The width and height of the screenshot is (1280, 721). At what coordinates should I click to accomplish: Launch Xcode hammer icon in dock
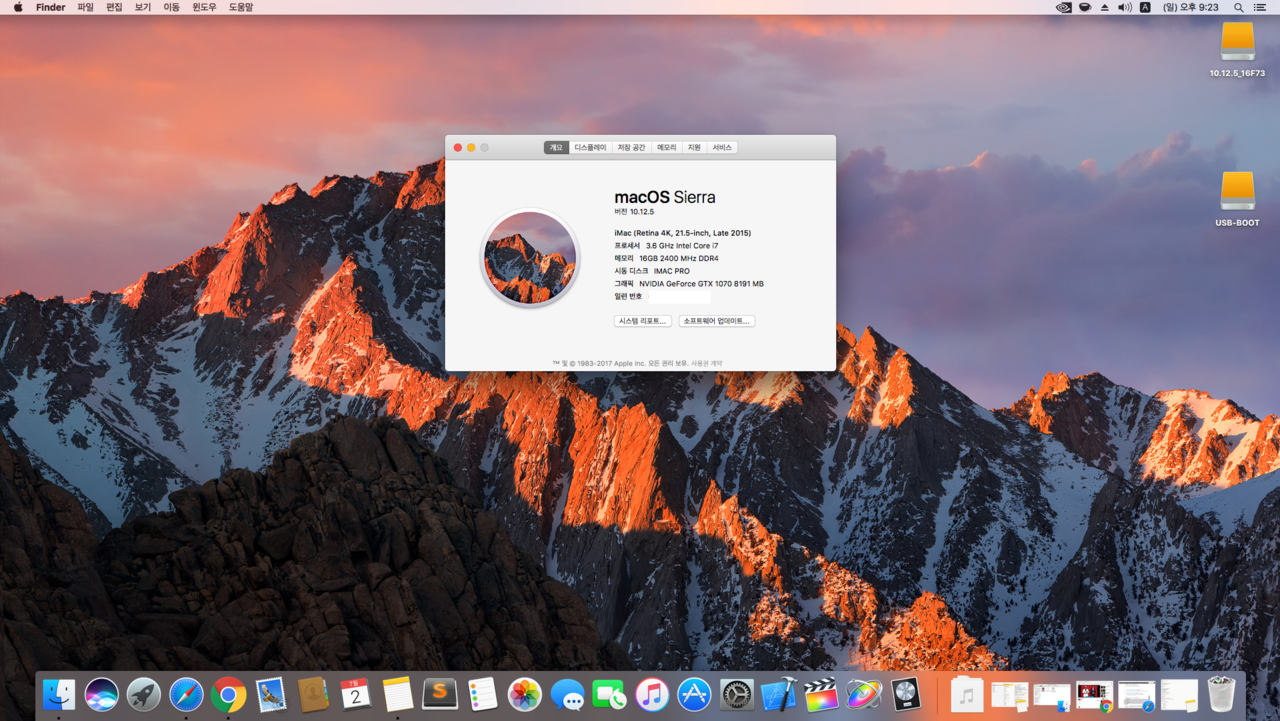(779, 694)
